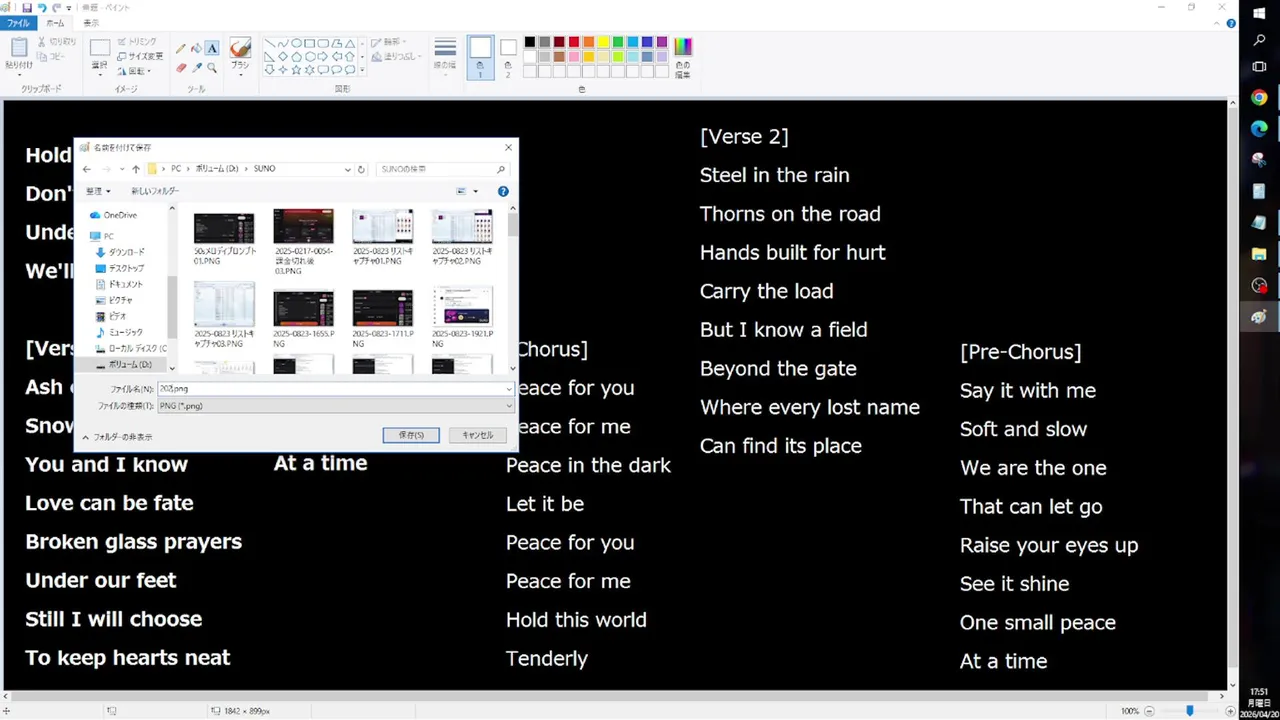1280x720 pixels.
Task: Click the Up folder arrow in save dialog
Action: (136, 169)
